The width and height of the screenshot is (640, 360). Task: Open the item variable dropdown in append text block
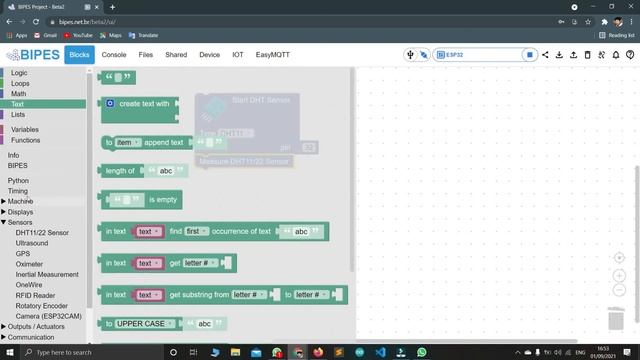pos(128,142)
